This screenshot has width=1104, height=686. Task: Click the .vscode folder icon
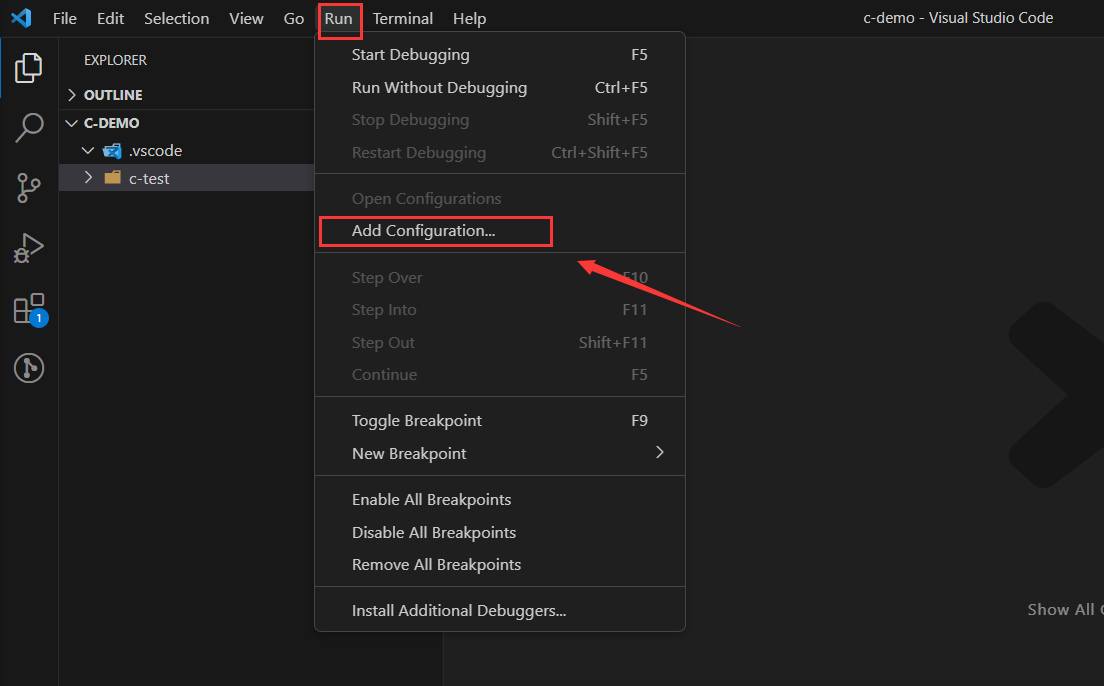point(112,151)
